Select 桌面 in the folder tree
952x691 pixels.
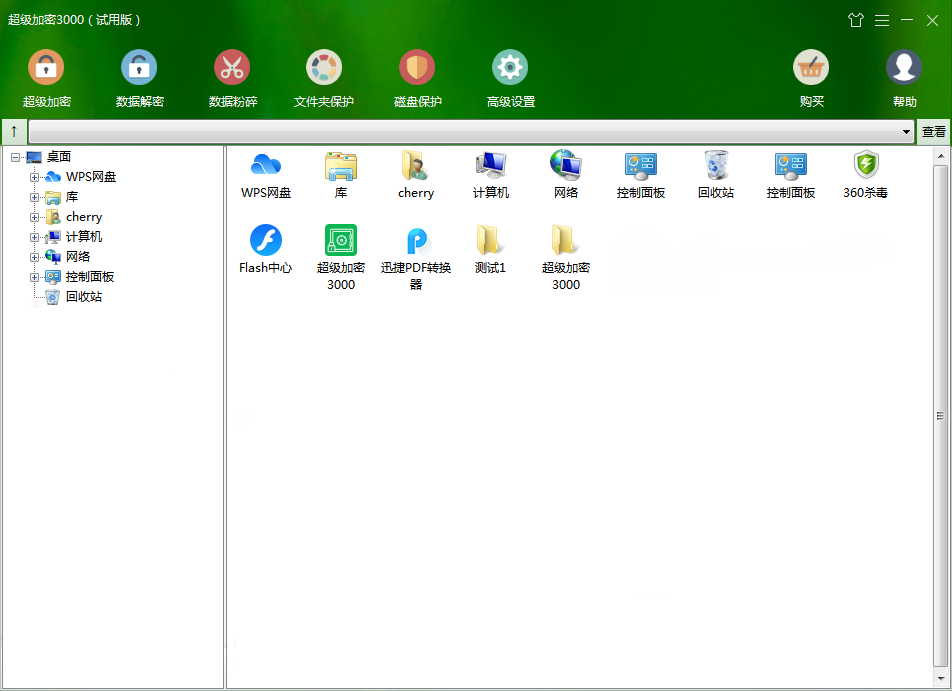click(x=59, y=157)
